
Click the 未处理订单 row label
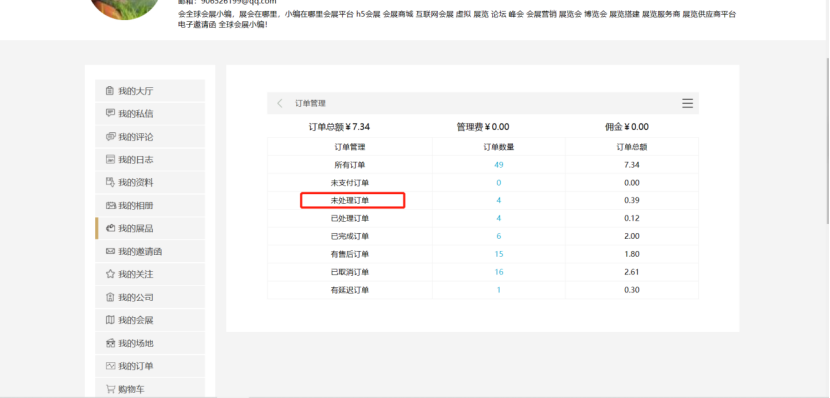click(x=350, y=200)
